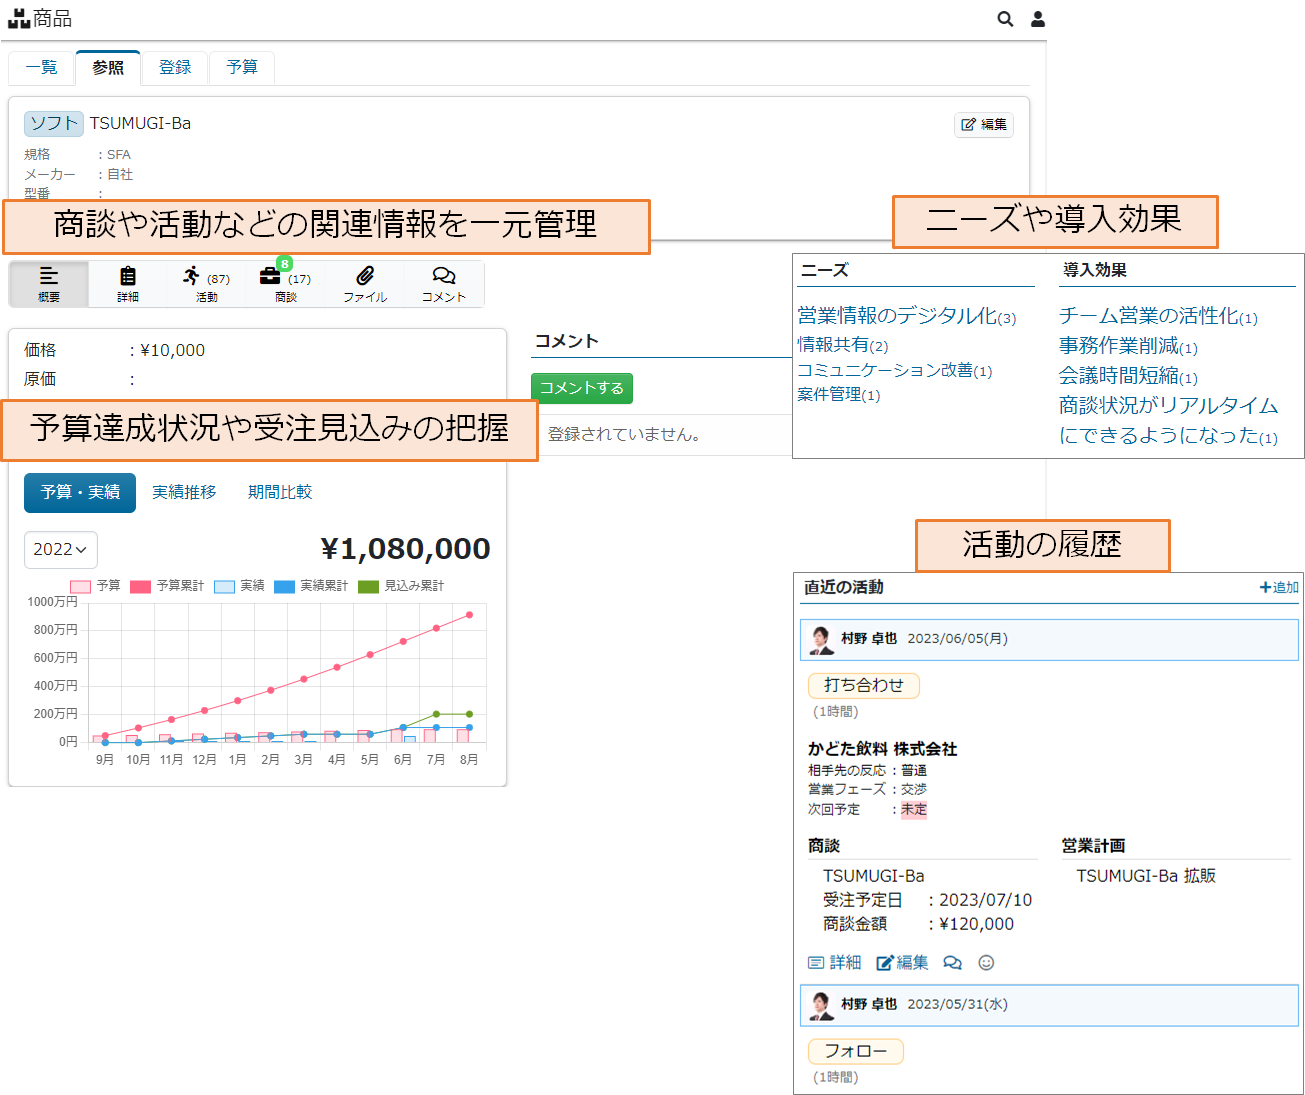Click the 営業情報のデジタル化 needs link
This screenshot has height=1095, width=1305.
[906, 316]
